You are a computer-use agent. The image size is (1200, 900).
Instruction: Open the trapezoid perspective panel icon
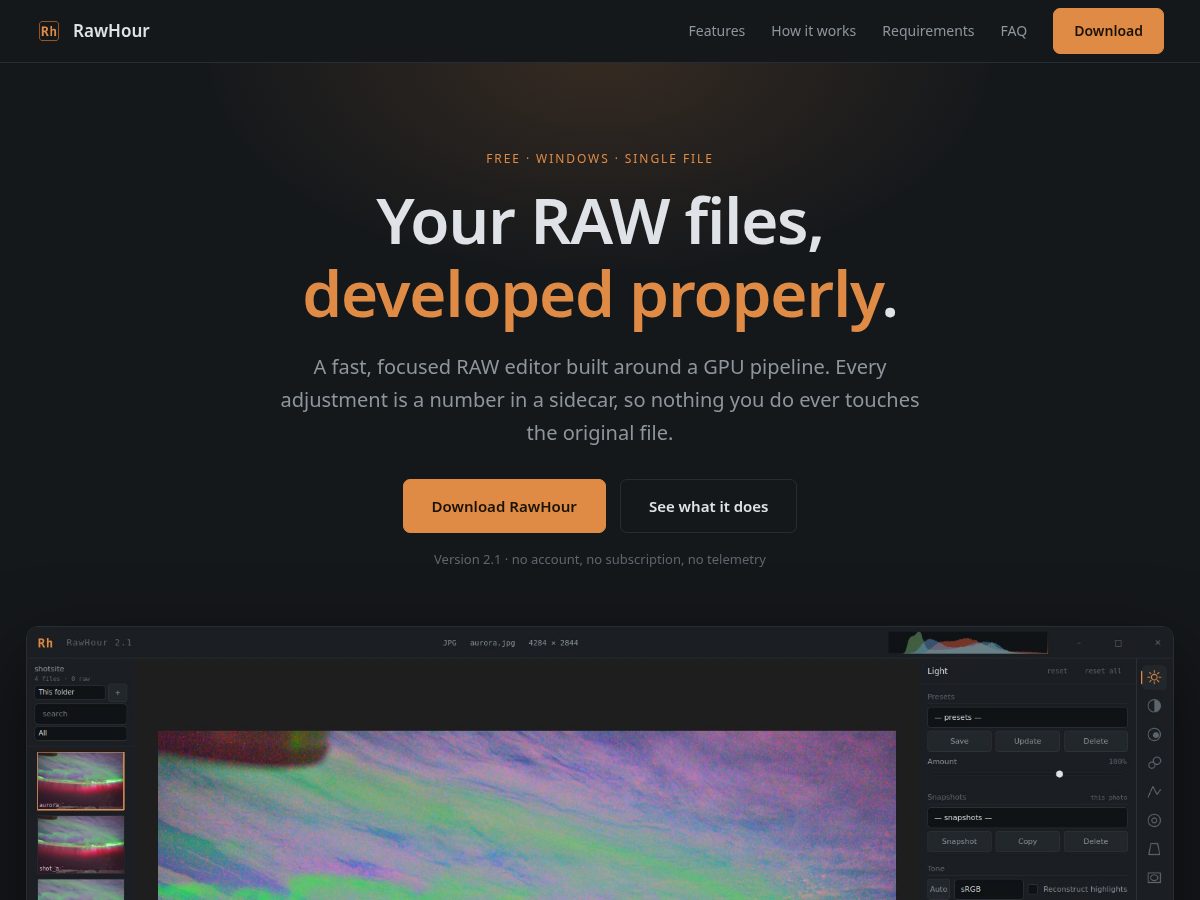(x=1154, y=849)
